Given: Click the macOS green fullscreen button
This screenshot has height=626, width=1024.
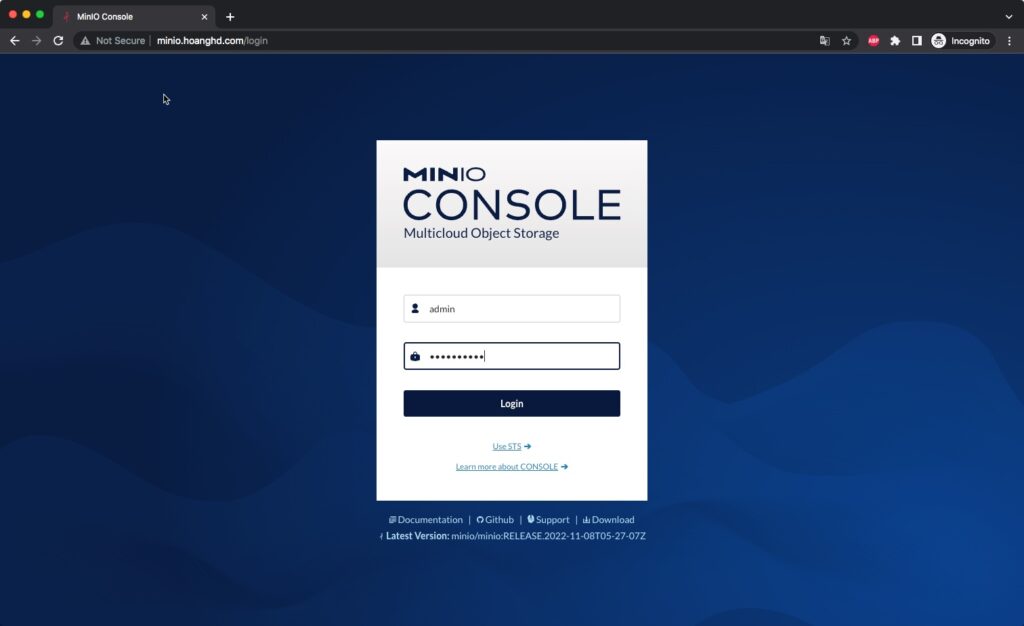Looking at the screenshot, I should tap(40, 14).
